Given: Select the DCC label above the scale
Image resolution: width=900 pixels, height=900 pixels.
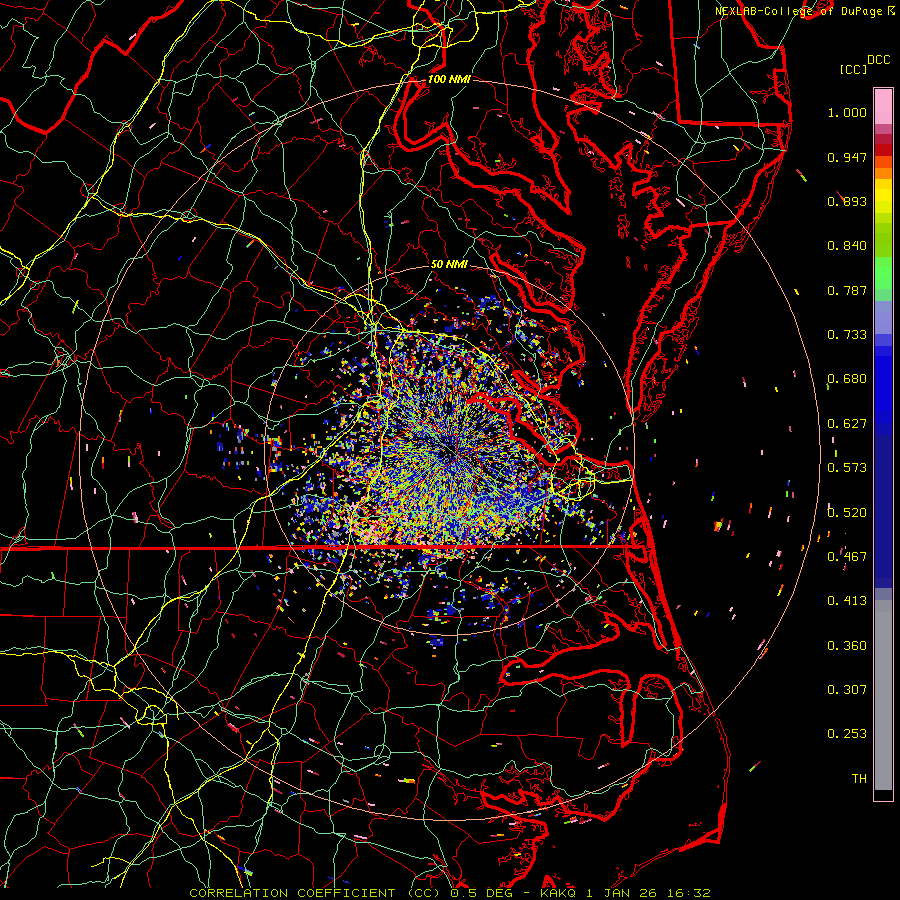Looking at the screenshot, I should [x=879, y=60].
